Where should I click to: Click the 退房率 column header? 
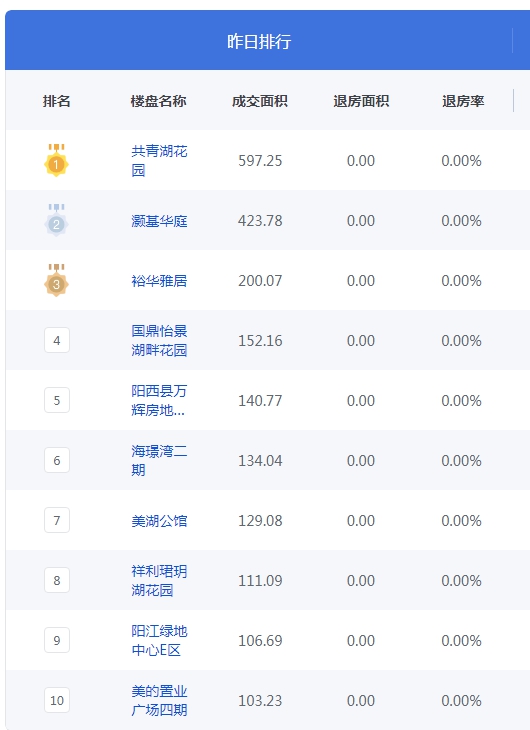[x=463, y=101]
